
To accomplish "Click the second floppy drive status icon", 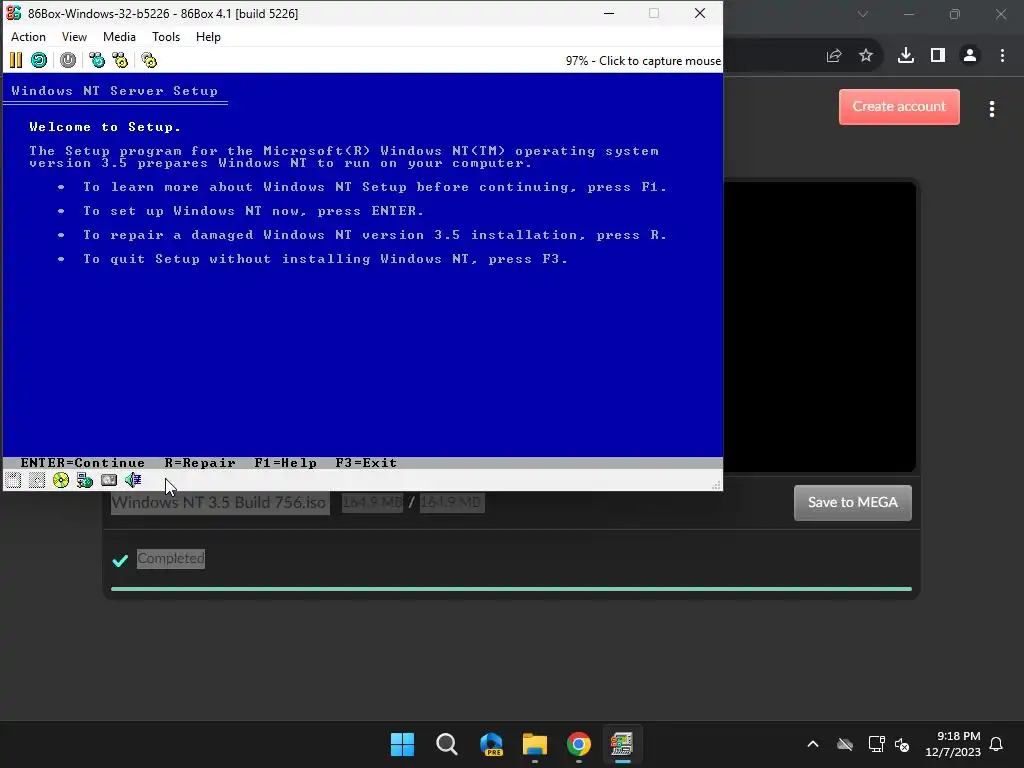I will pyautogui.click(x=37, y=481).
